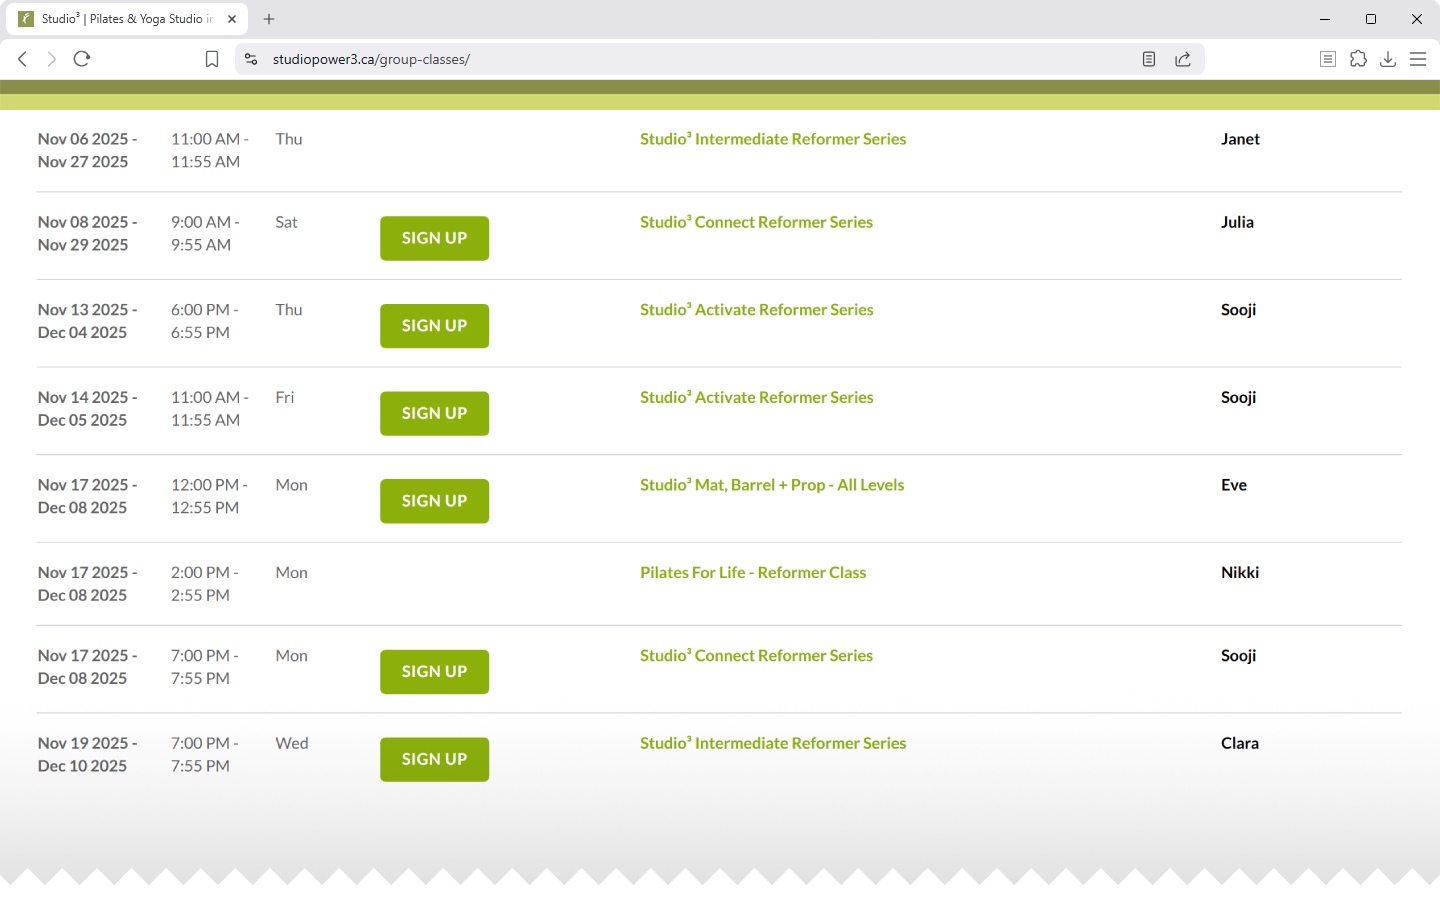View Studio³ Mat, Barrel + Prop class details
Viewport: 1440px width, 900px height.
click(x=772, y=484)
